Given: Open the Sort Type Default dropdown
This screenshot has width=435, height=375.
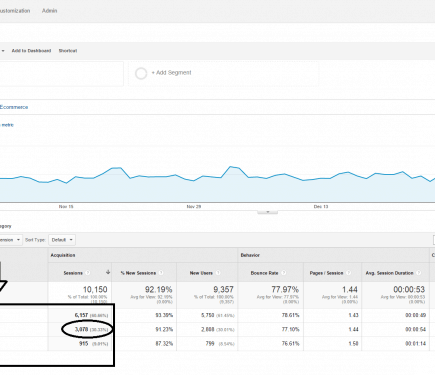Looking at the screenshot, I should tap(62, 240).
